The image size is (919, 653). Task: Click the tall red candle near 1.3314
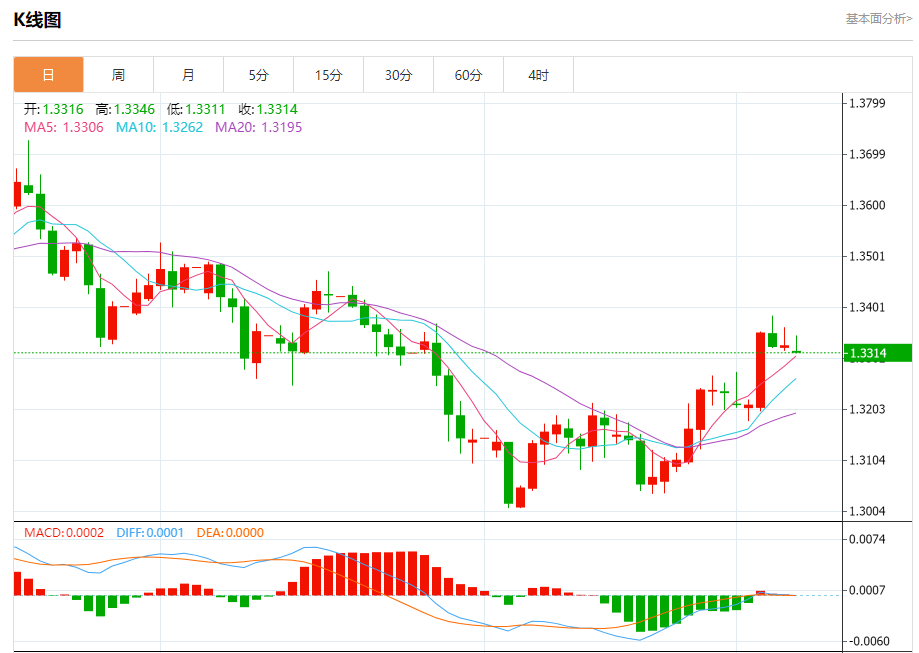(x=760, y=370)
